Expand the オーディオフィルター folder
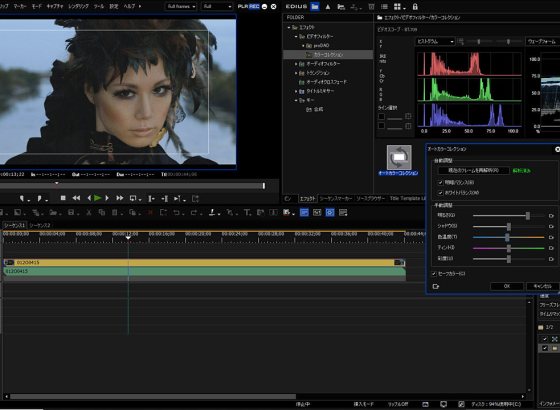The image size is (560, 410). point(296,64)
